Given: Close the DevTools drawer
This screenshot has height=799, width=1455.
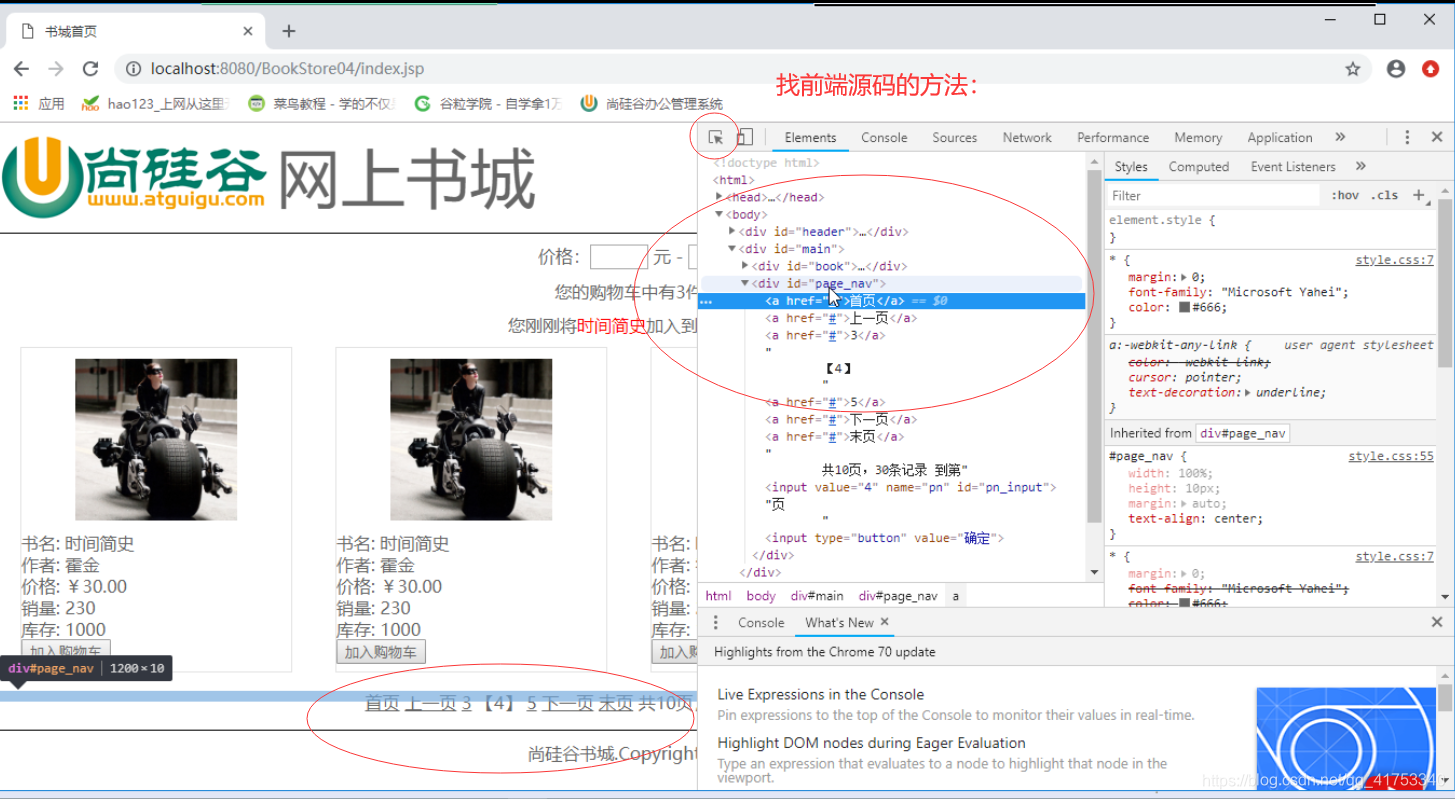Looking at the screenshot, I should tap(1437, 622).
